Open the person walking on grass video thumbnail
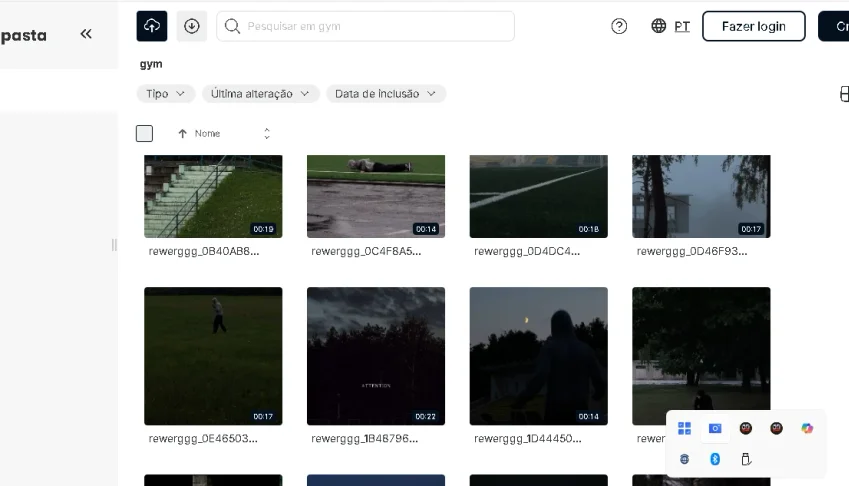The height and width of the screenshot is (486, 849). click(x=213, y=356)
